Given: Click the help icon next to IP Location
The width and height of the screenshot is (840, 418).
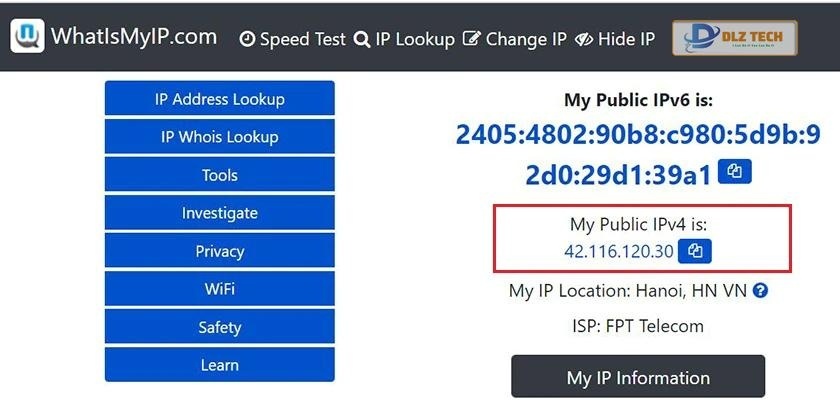Looking at the screenshot, I should pyautogui.click(x=760, y=291).
